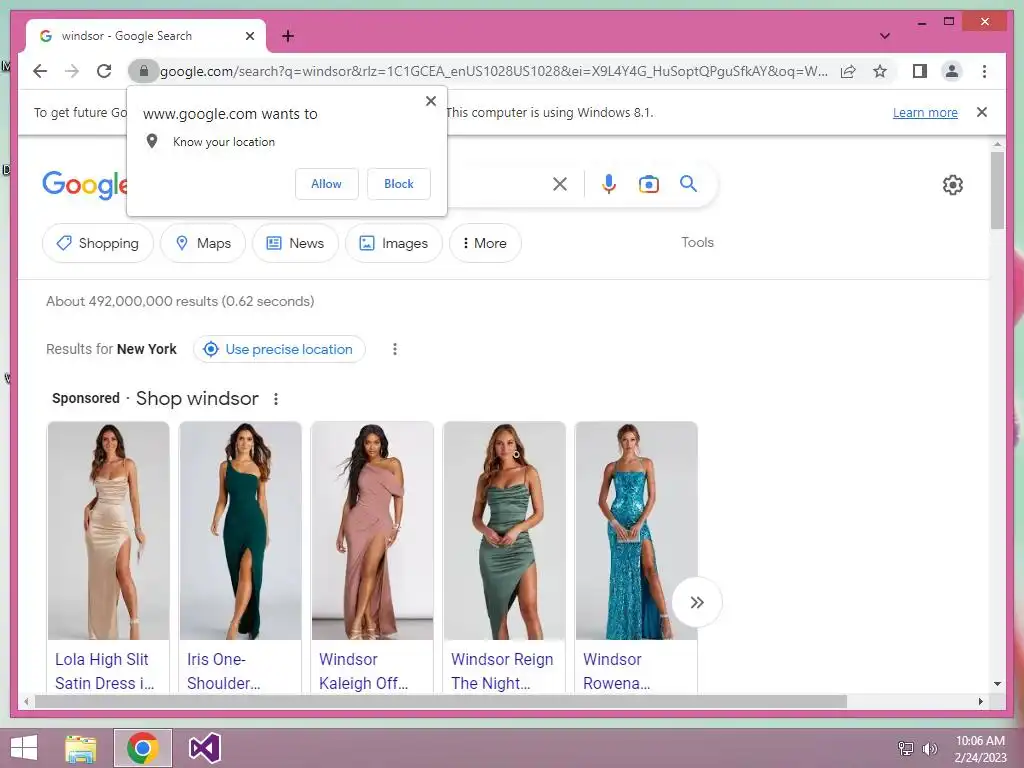Image resolution: width=1024 pixels, height=768 pixels.
Task: Click Use precise location button
Action: pyautogui.click(x=279, y=349)
